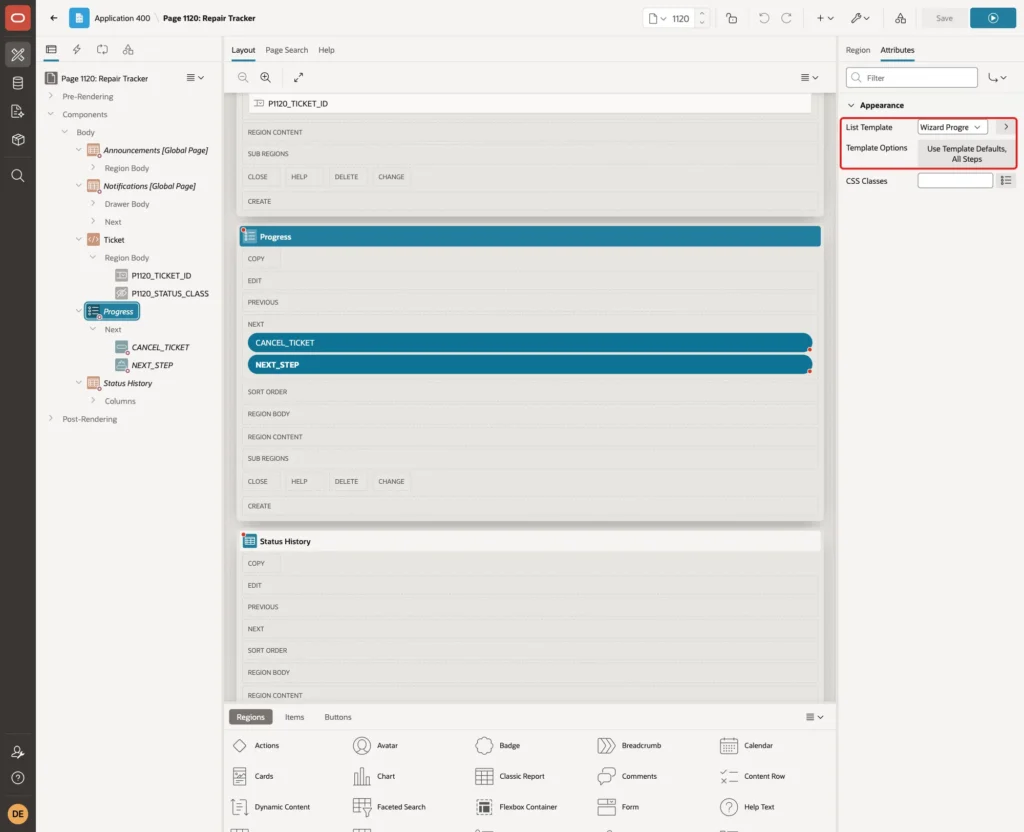Save and run the page
Screen dimensions: 1024x832
(993, 18)
